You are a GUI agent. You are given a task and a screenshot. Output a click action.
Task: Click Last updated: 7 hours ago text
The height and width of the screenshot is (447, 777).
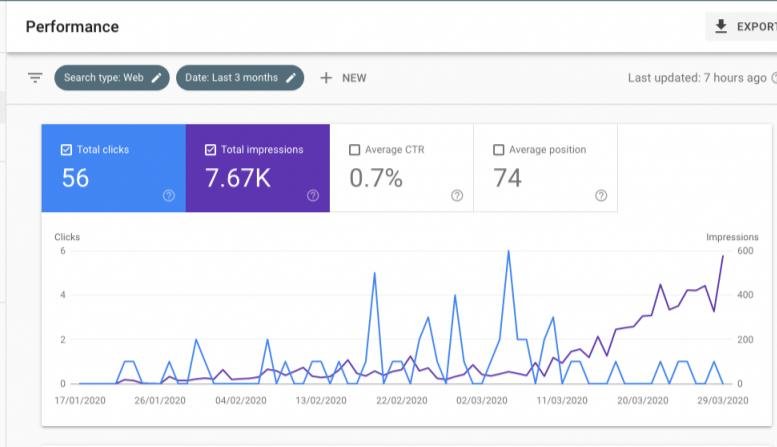click(697, 78)
